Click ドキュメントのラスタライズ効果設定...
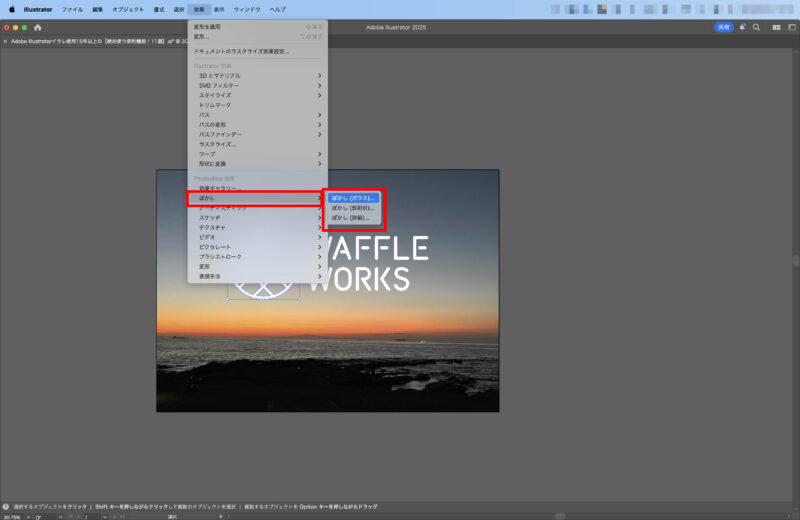800x520 pixels. coord(255,51)
